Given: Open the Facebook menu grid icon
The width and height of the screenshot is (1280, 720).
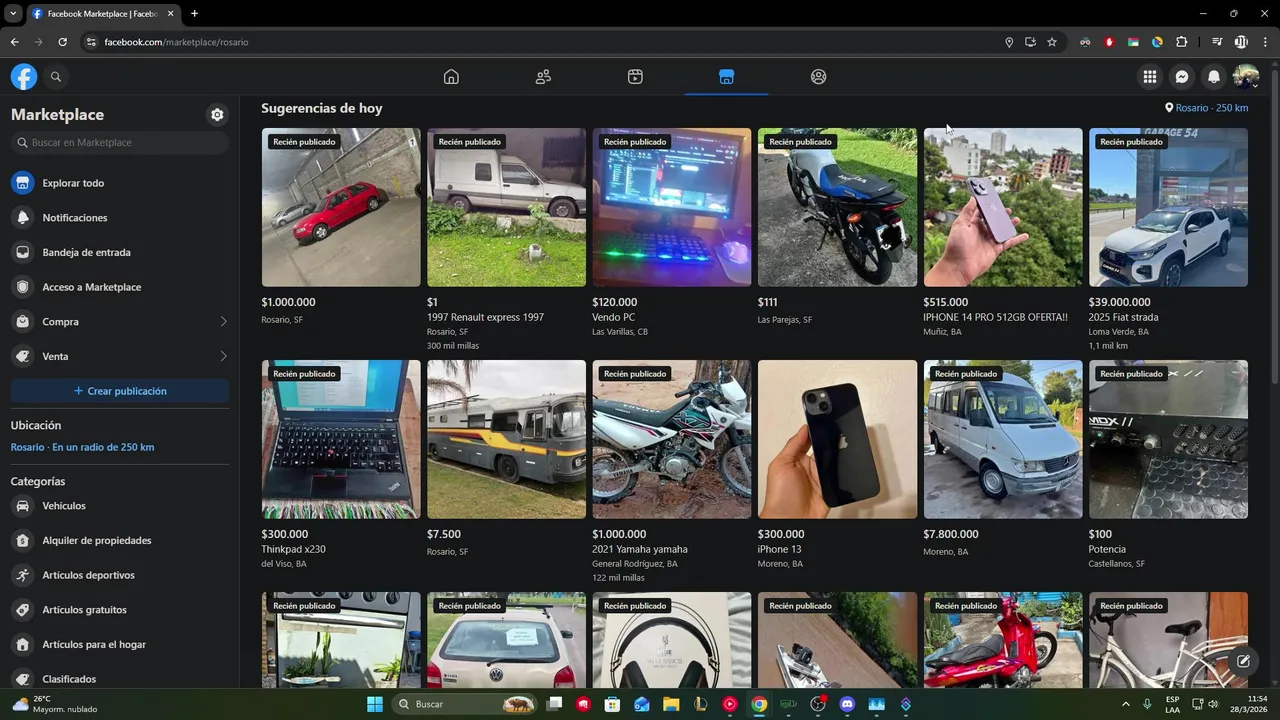Looking at the screenshot, I should pos(1150,77).
